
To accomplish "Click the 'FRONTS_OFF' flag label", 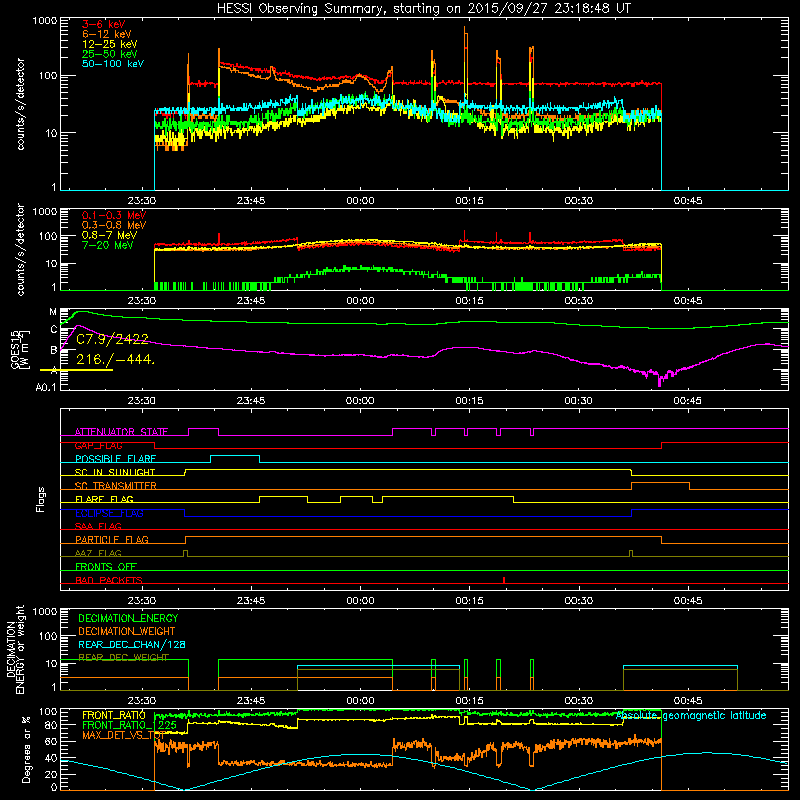I will coord(106,566).
